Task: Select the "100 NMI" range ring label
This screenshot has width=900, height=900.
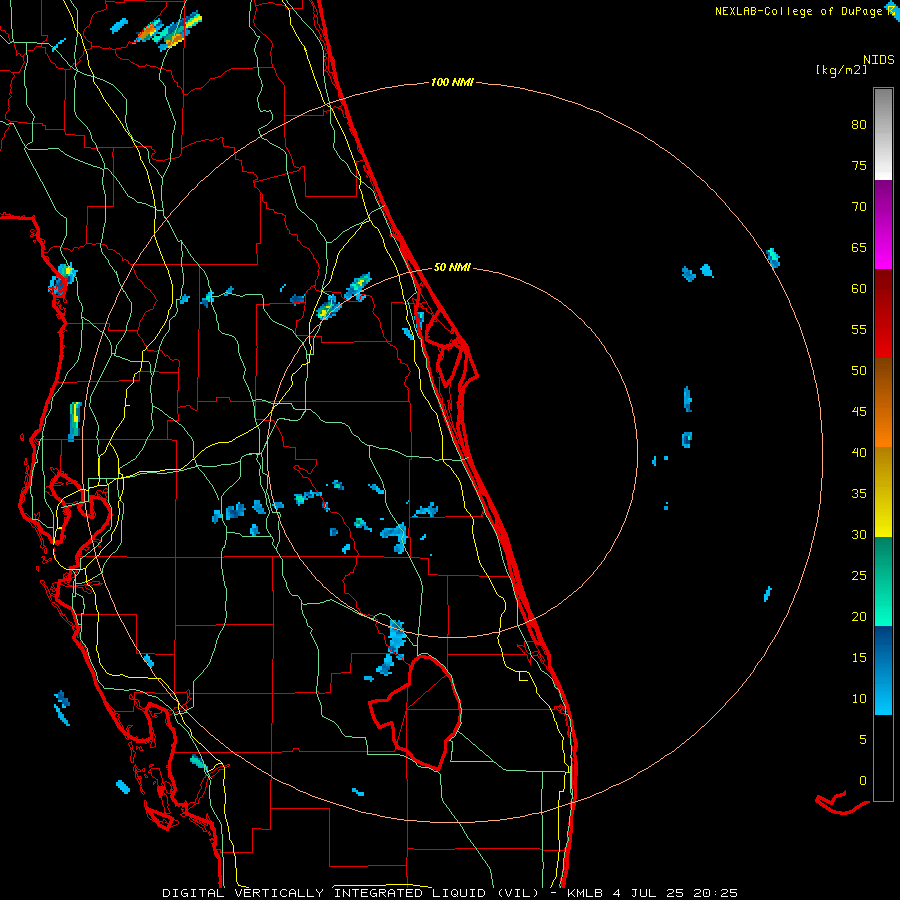Action: 452,83
